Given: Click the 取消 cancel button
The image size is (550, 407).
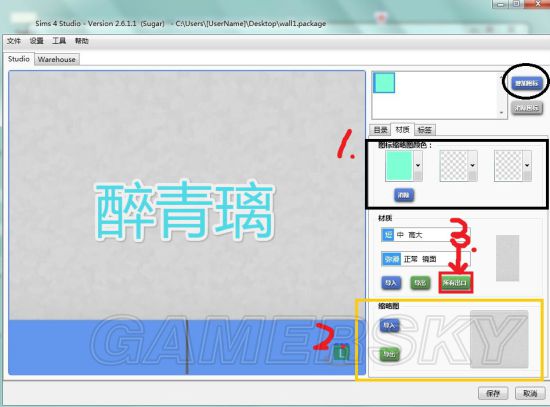Looking at the screenshot, I should (530, 393).
